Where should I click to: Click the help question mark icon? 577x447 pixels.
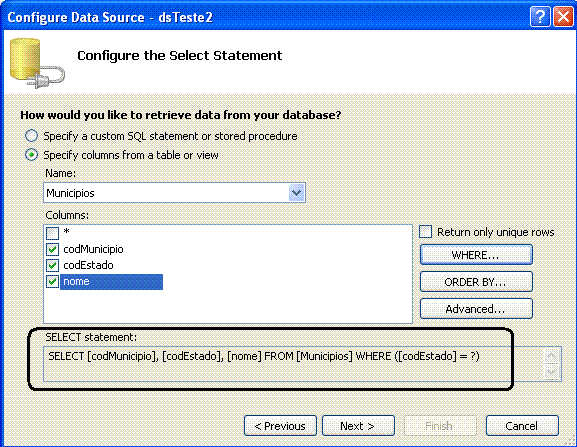(540, 17)
